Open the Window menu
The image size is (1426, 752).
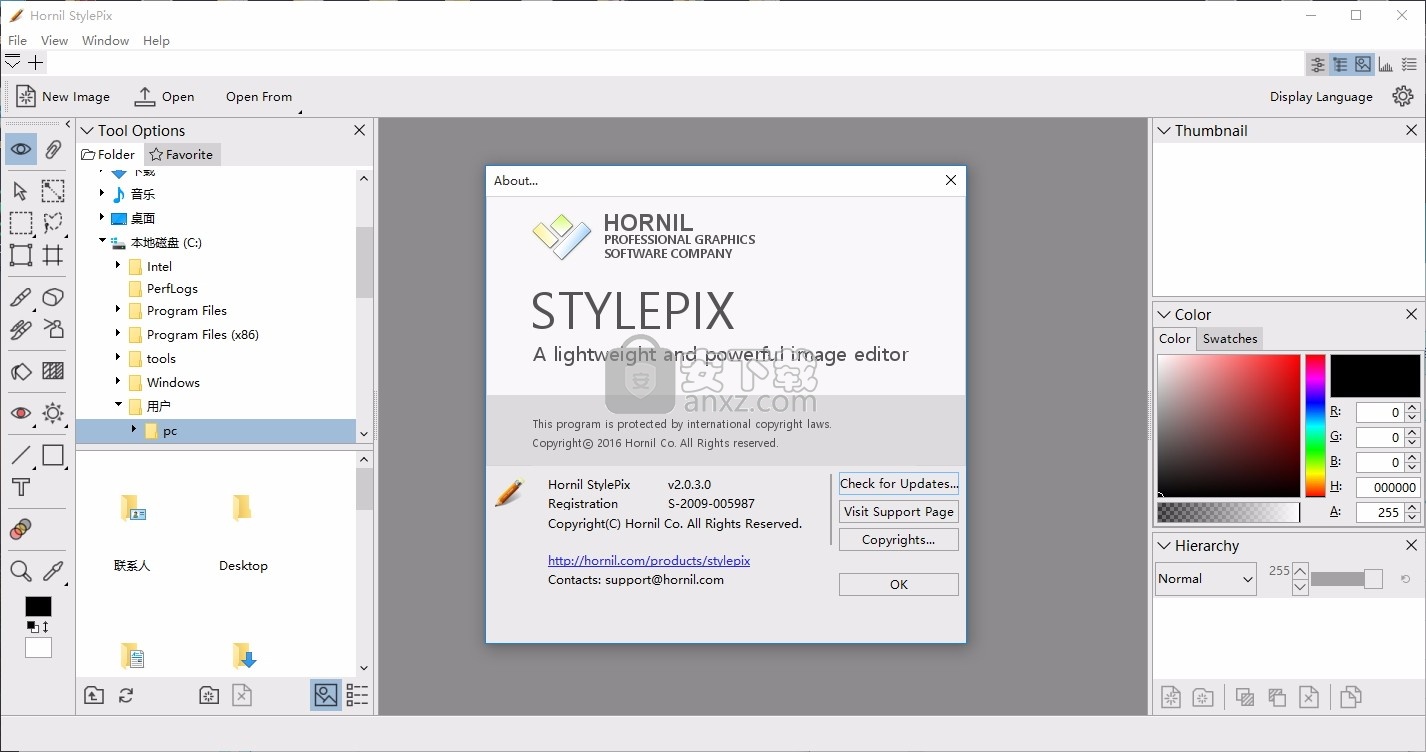tap(105, 41)
